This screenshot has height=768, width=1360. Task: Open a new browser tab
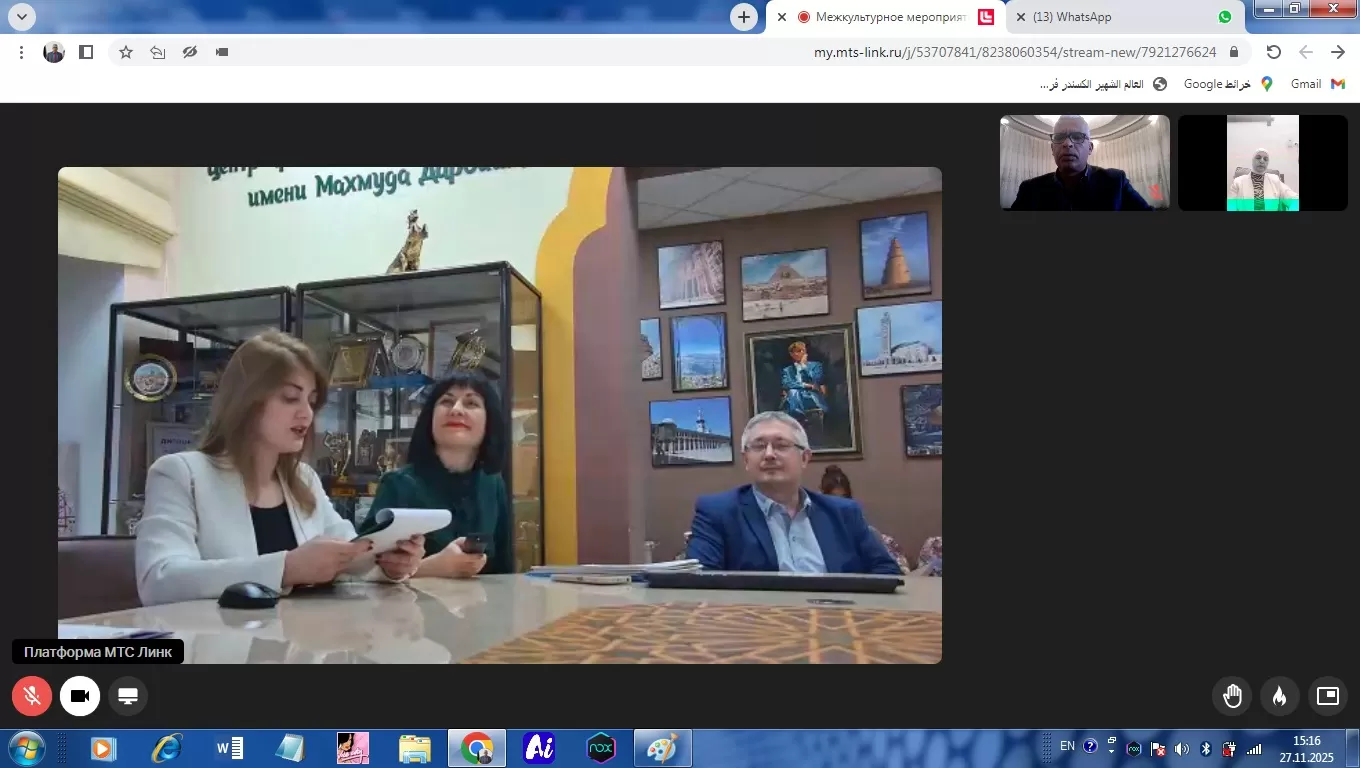(743, 17)
